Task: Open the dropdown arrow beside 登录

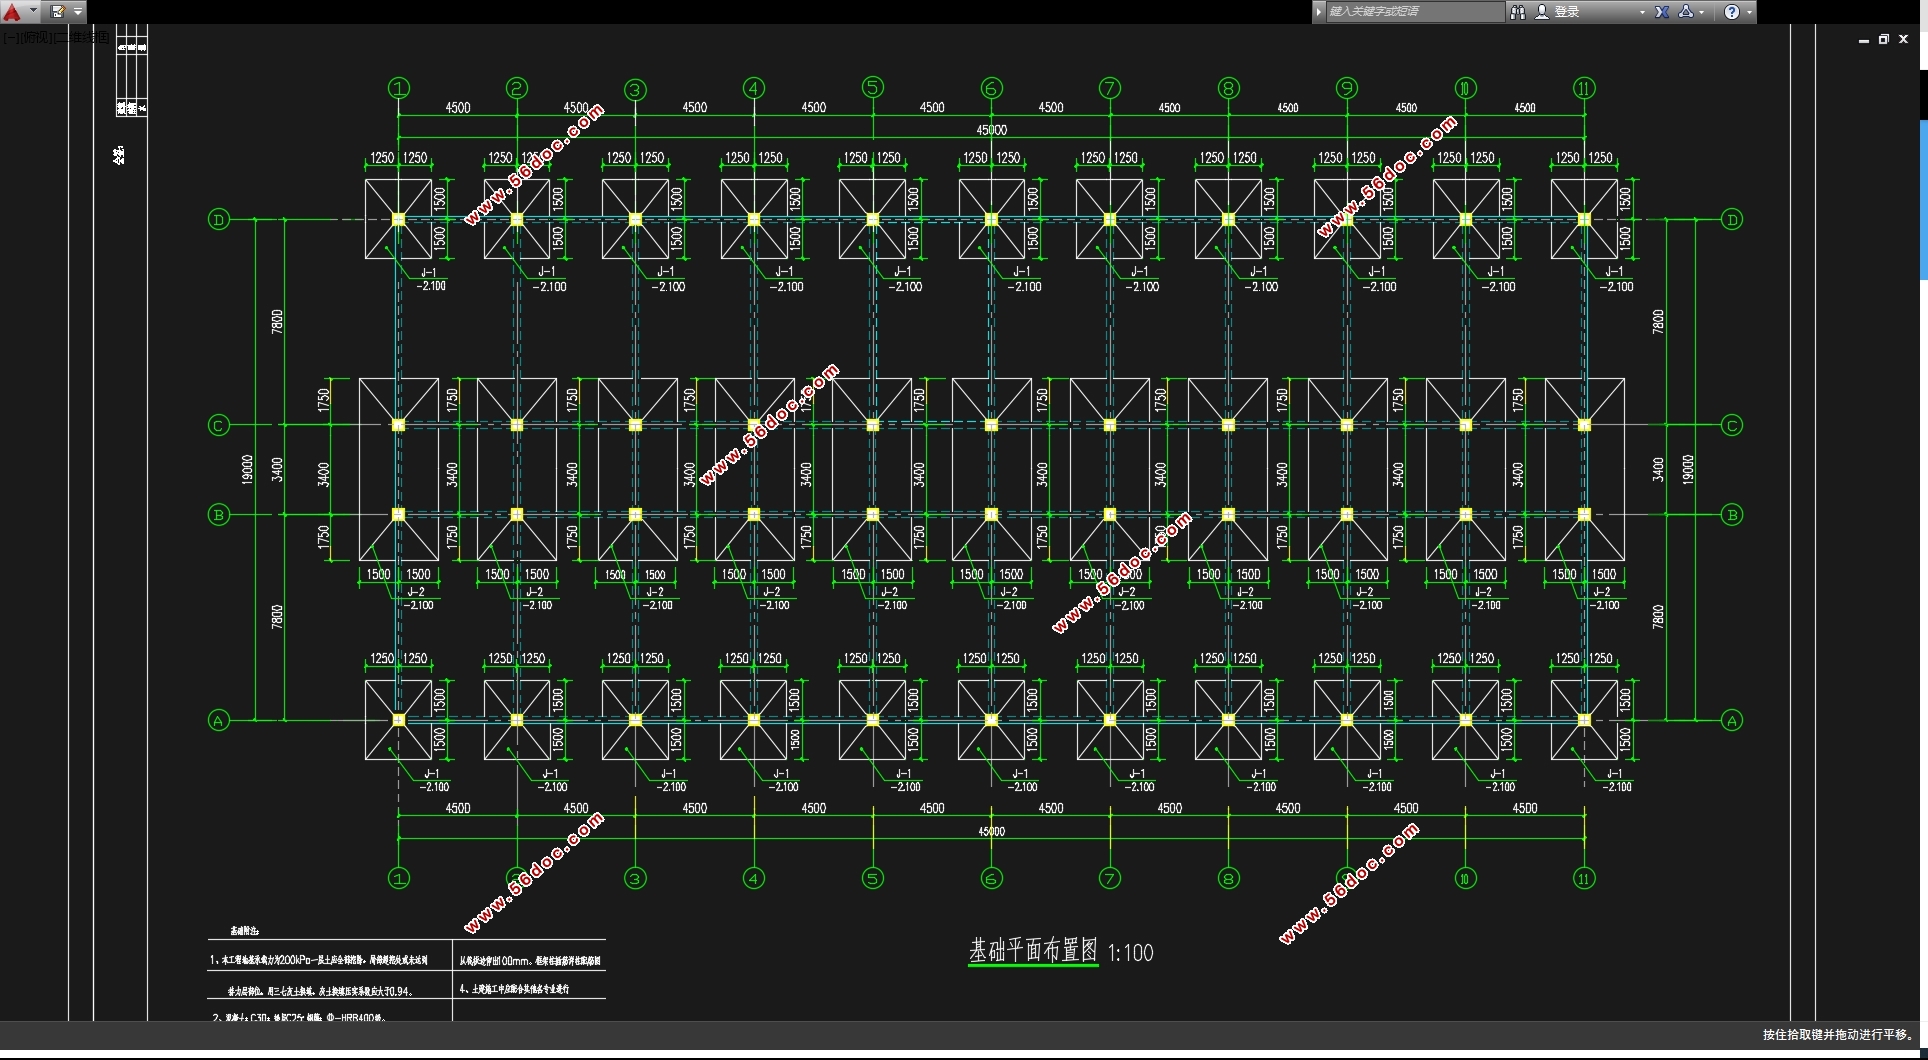Action: pos(1642,12)
